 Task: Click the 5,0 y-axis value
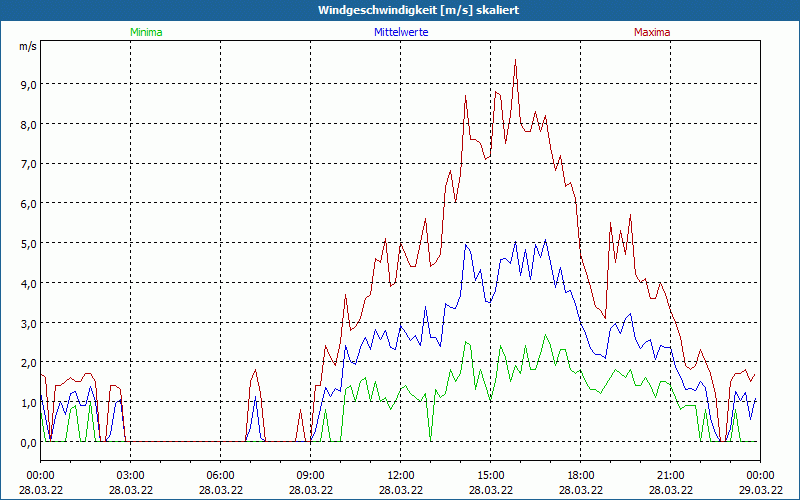(28, 244)
